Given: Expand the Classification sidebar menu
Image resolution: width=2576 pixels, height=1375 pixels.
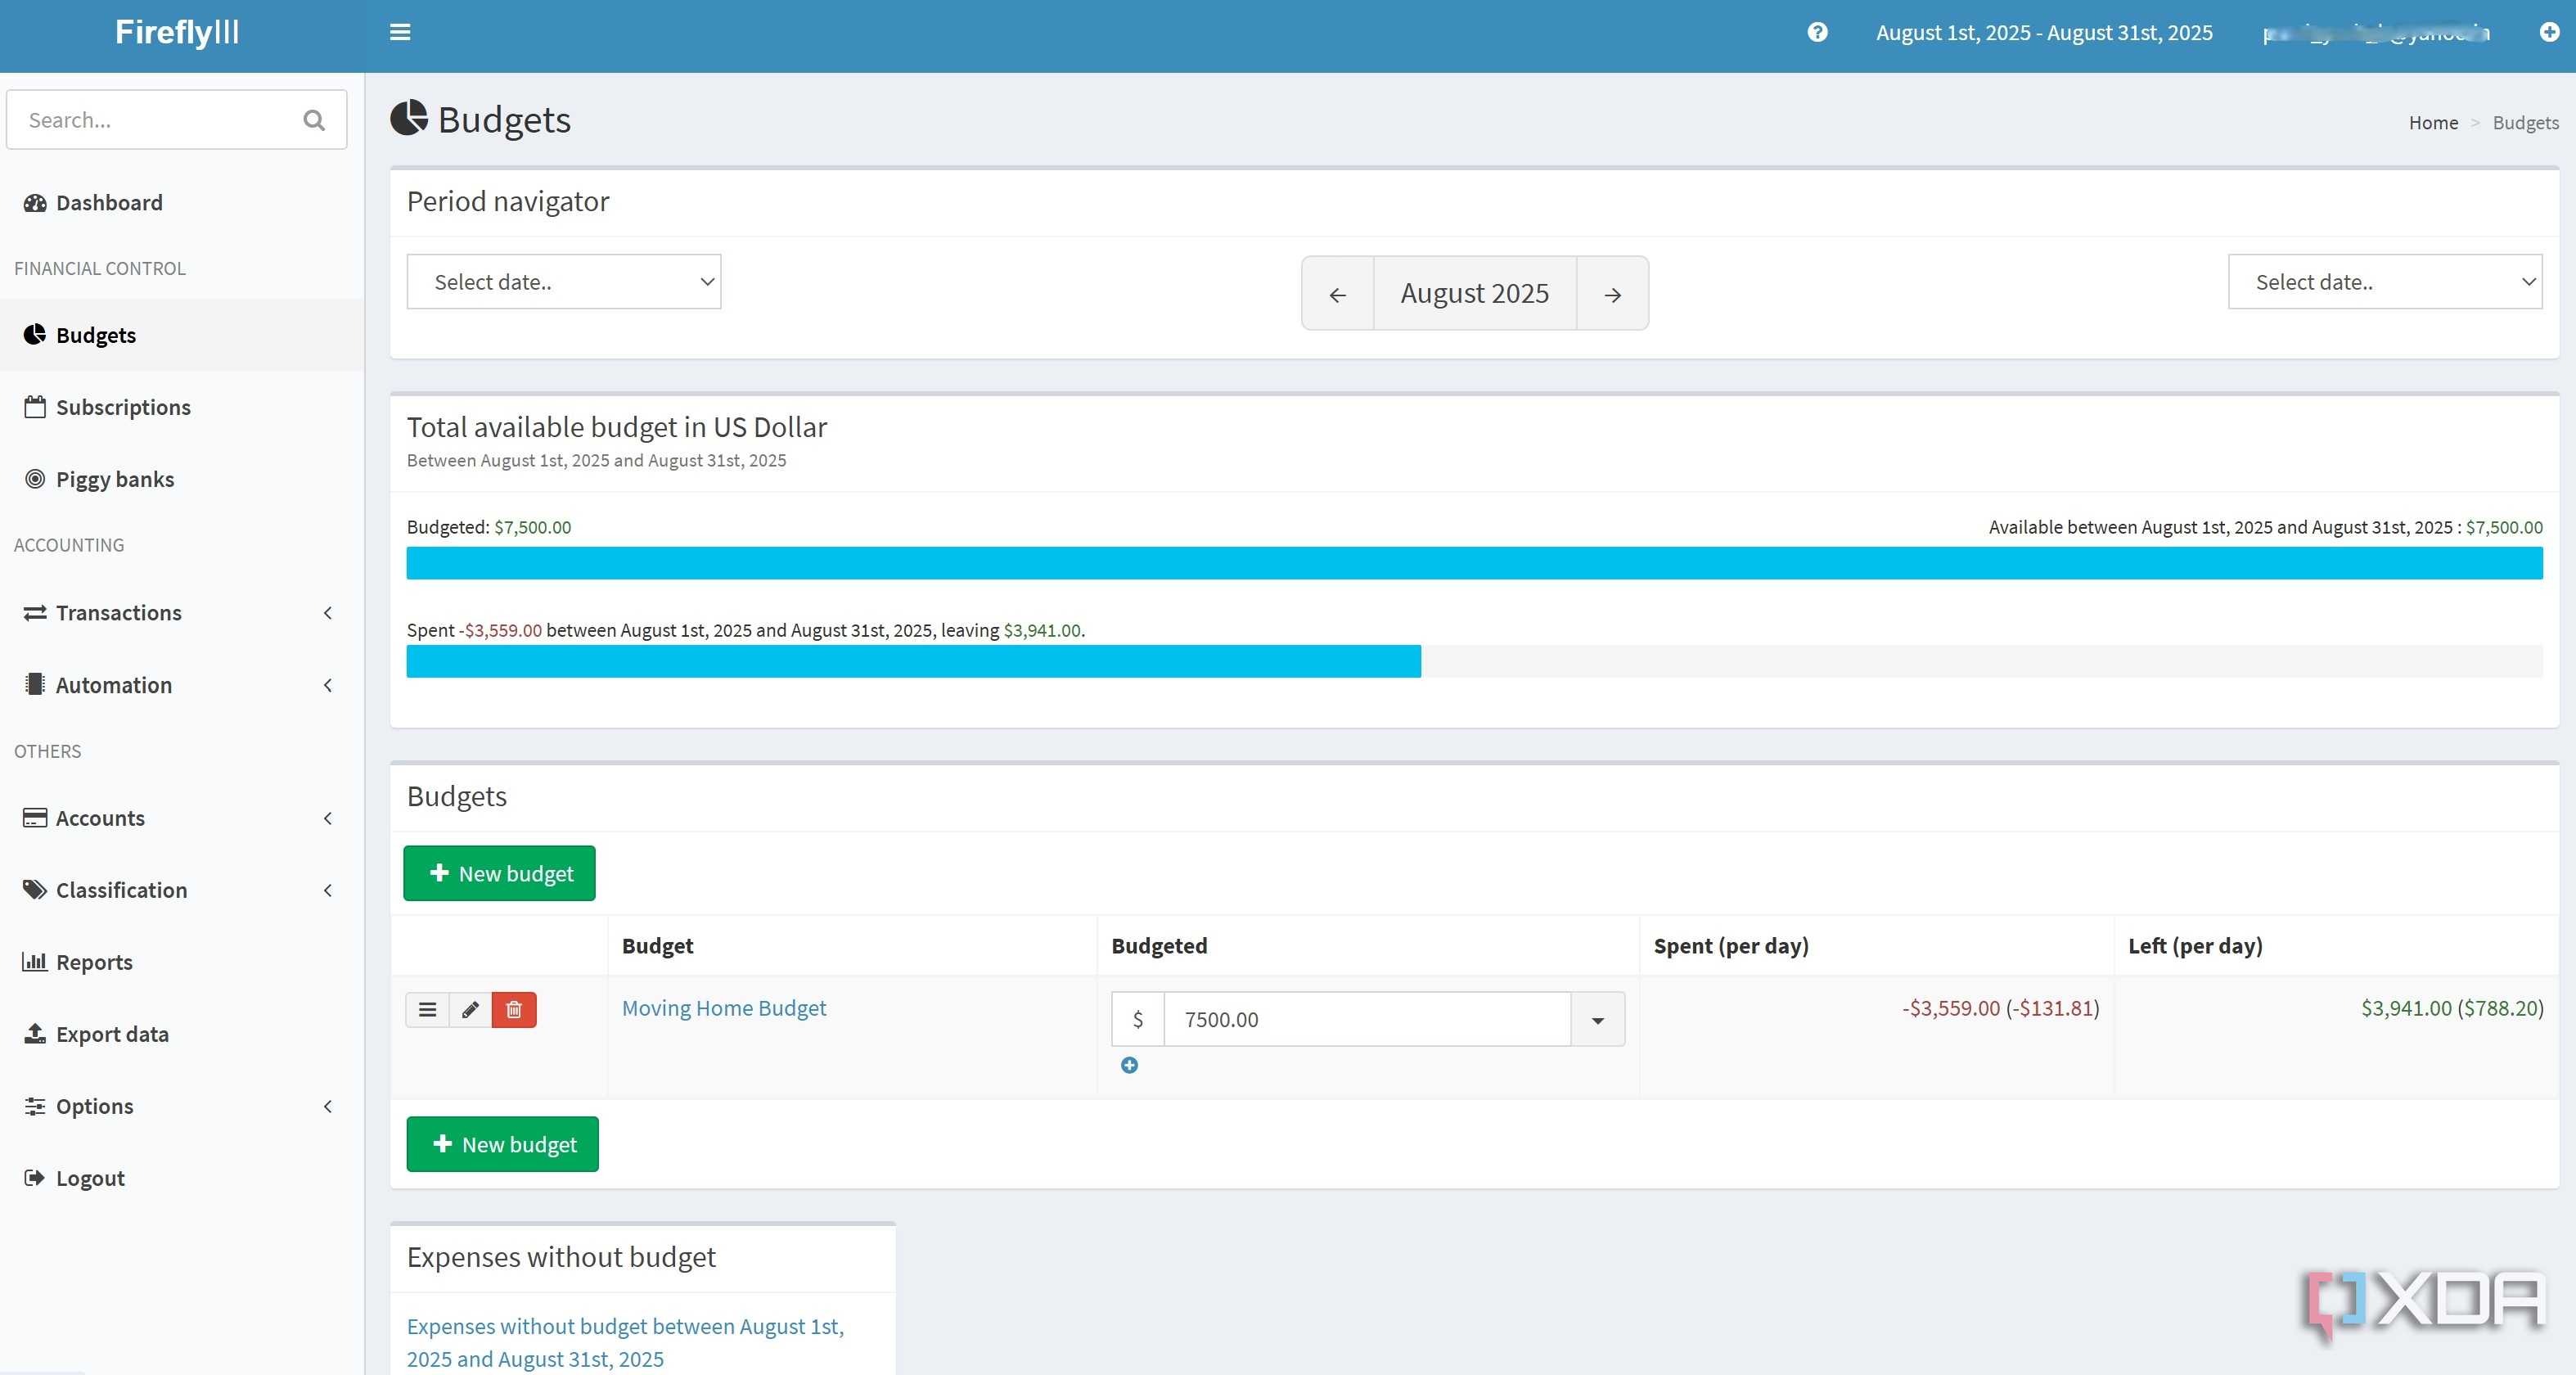Looking at the screenshot, I should click(x=182, y=890).
